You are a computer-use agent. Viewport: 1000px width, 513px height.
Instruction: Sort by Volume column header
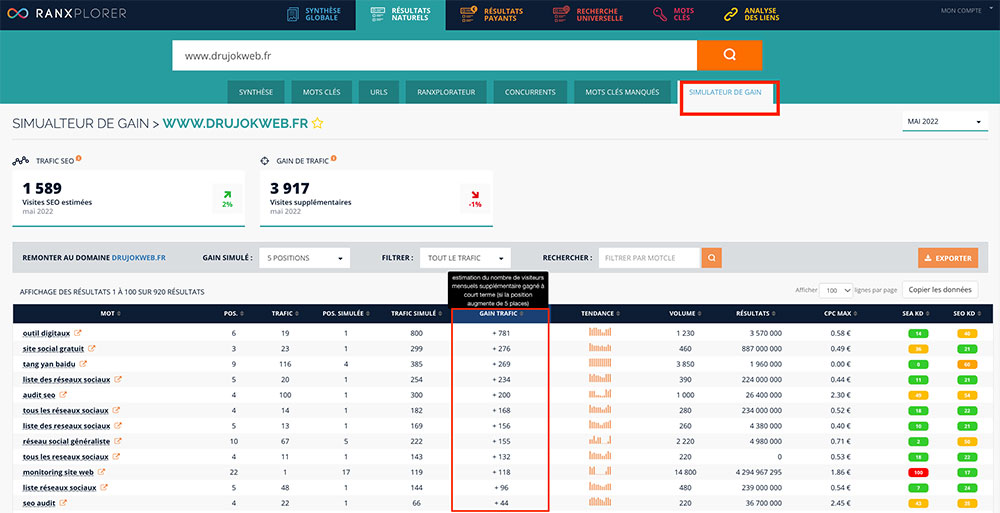684,313
